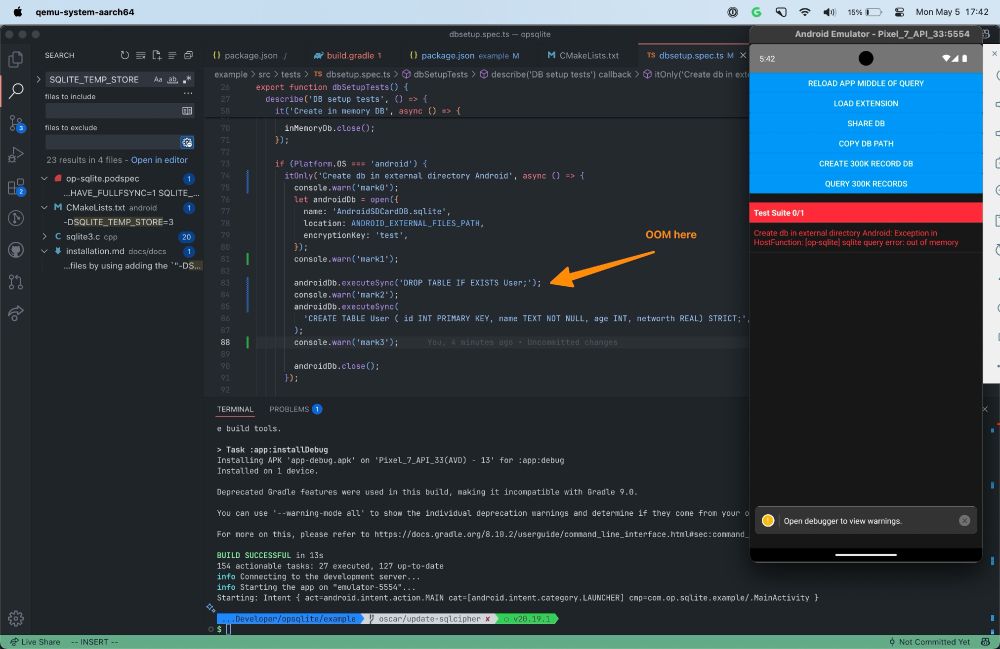Select the 'files by using adding the' match
The width and height of the screenshot is (1000, 649).
pyautogui.click(x=132, y=266)
